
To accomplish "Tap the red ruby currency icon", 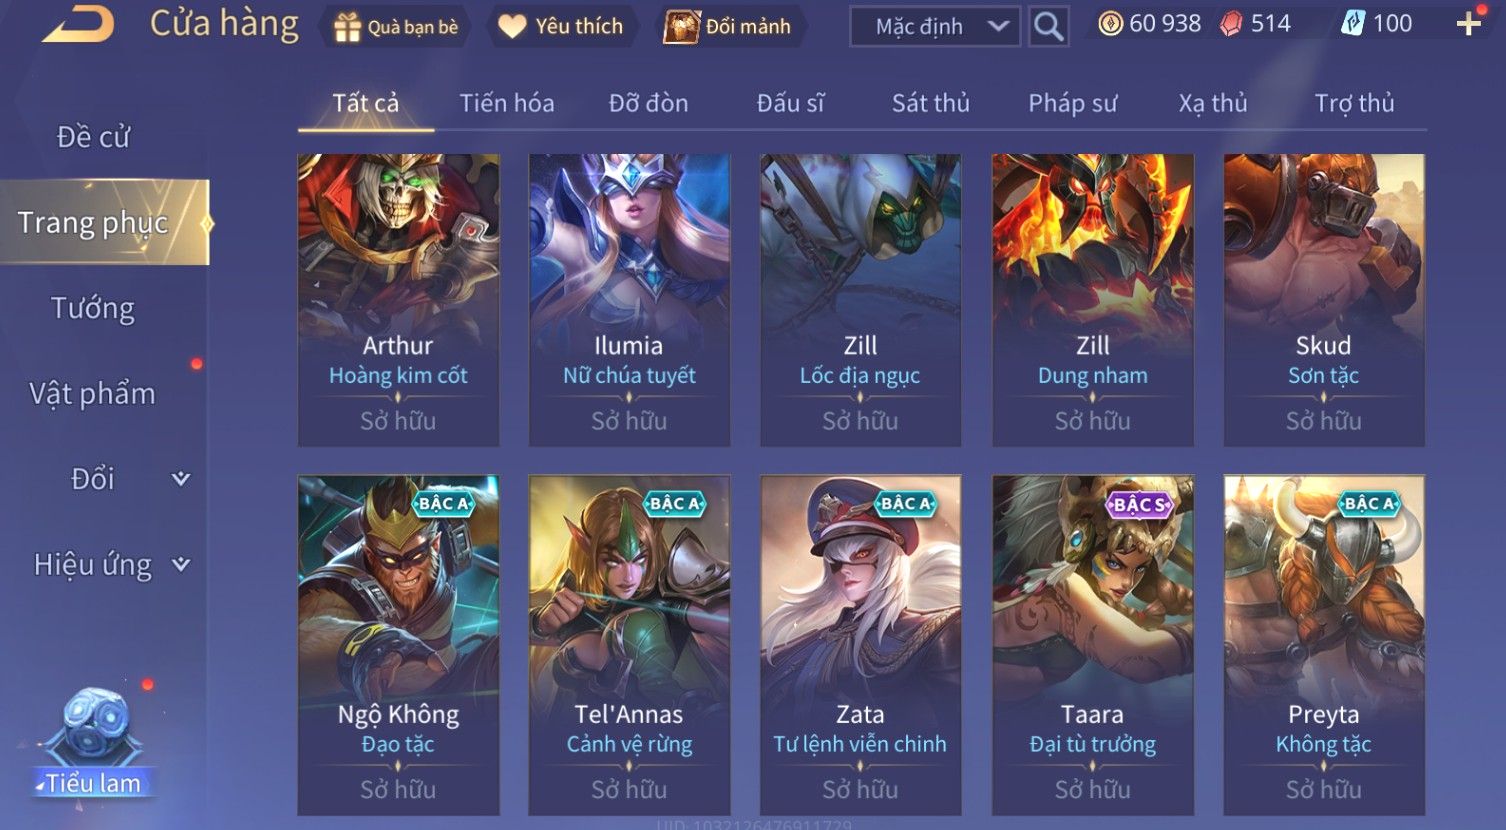I will pyautogui.click(x=1231, y=24).
